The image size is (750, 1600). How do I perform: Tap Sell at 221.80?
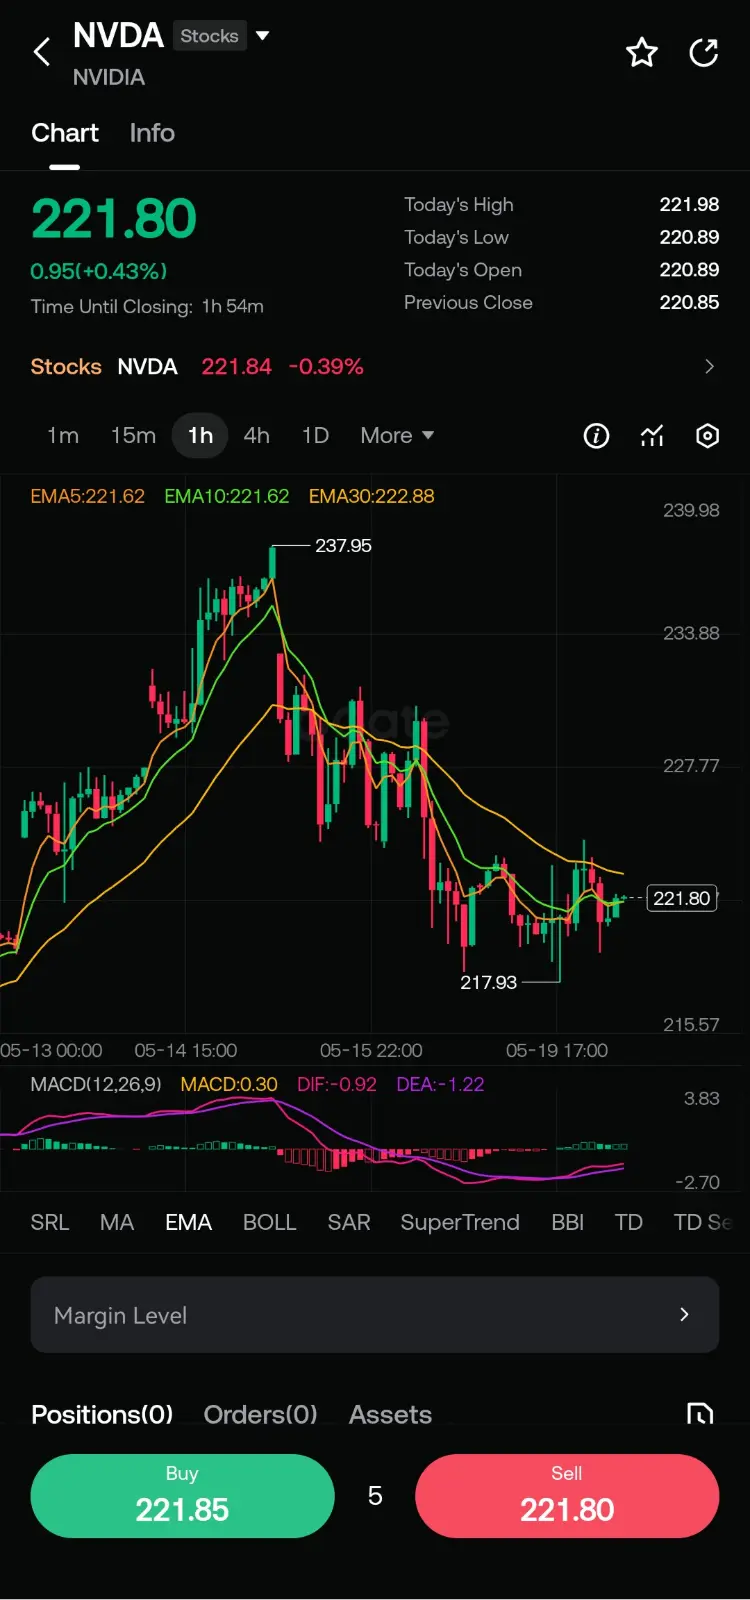pyautogui.click(x=567, y=1495)
